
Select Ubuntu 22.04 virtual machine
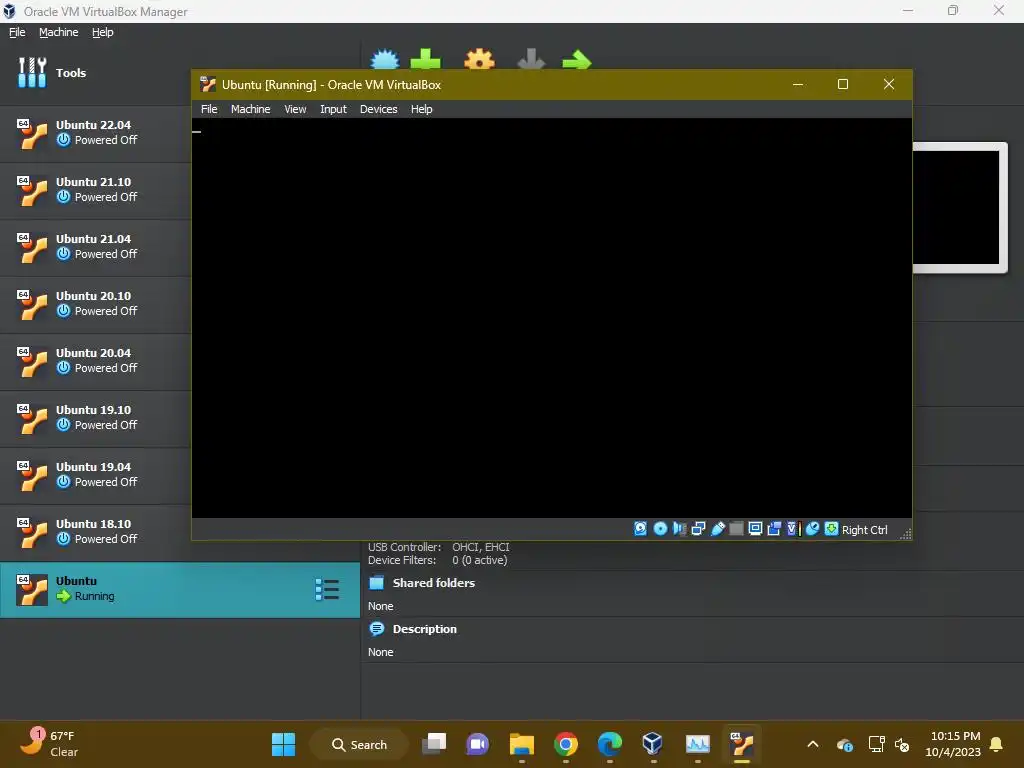(95, 133)
